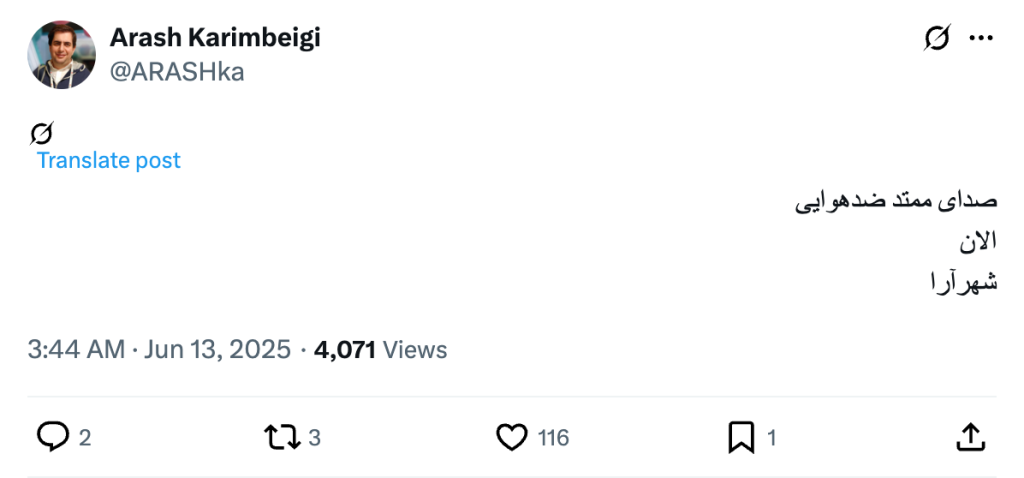Screen dimensions: 1024x478
Task: Click the Translate post link
Action: coord(109,160)
